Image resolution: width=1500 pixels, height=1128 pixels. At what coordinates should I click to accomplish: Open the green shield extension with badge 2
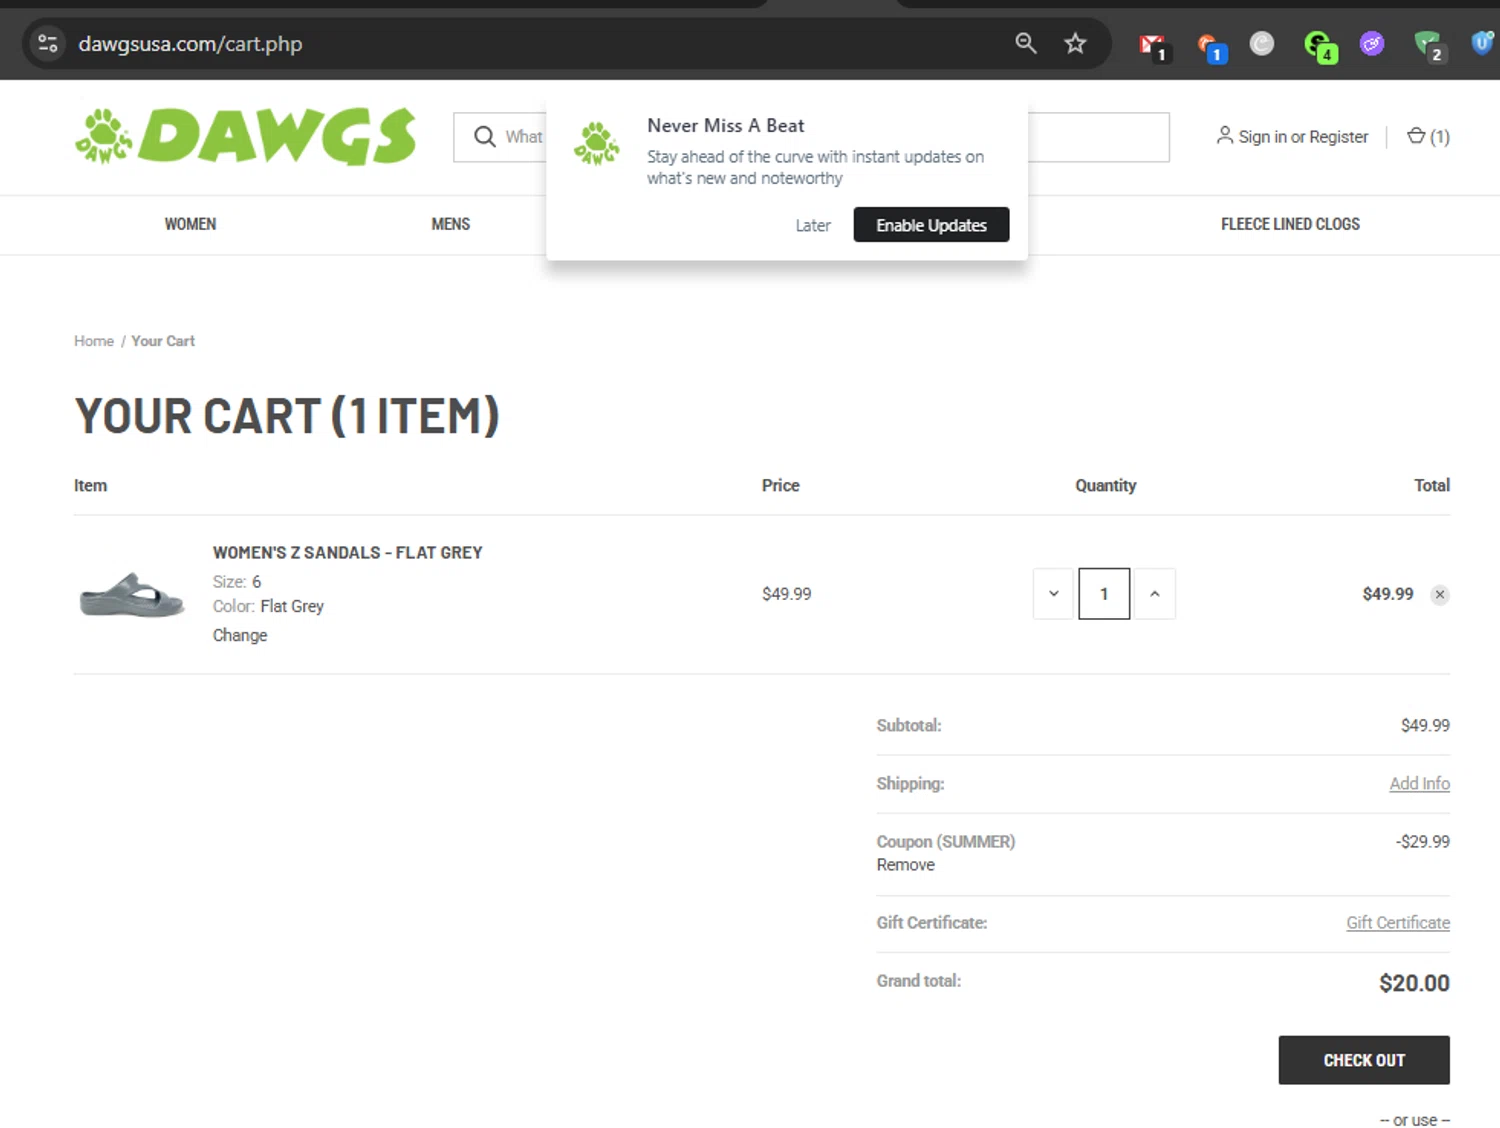pyautogui.click(x=1429, y=45)
